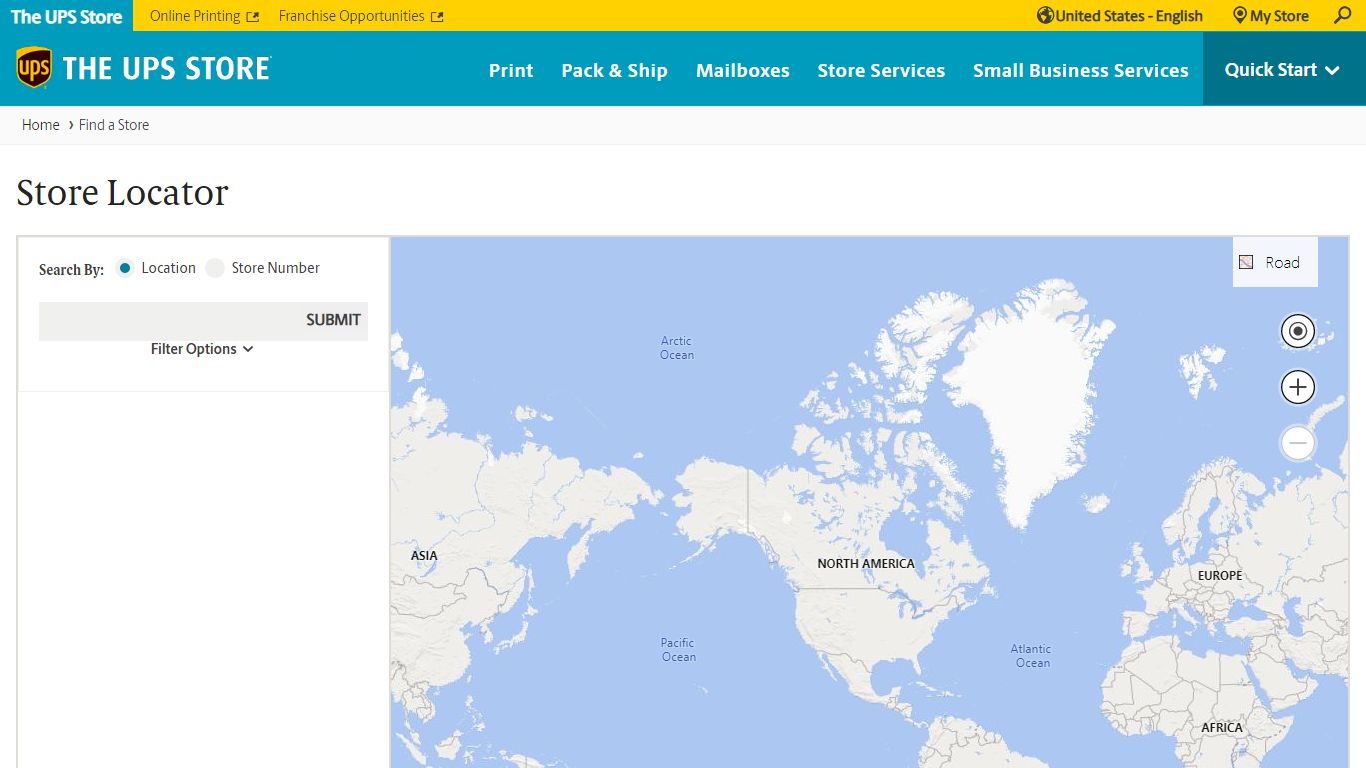Zoom out the map with minus
The image size is (1366, 768).
[x=1298, y=443]
